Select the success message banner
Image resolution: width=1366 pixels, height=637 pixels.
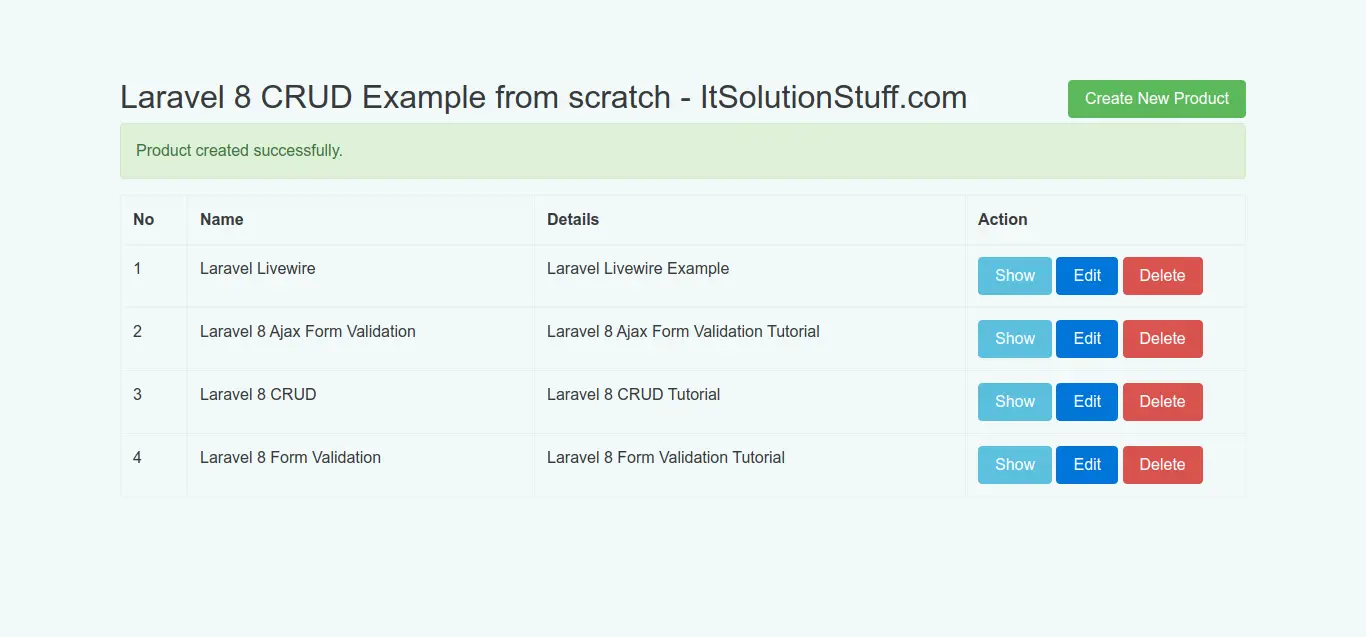pos(683,150)
